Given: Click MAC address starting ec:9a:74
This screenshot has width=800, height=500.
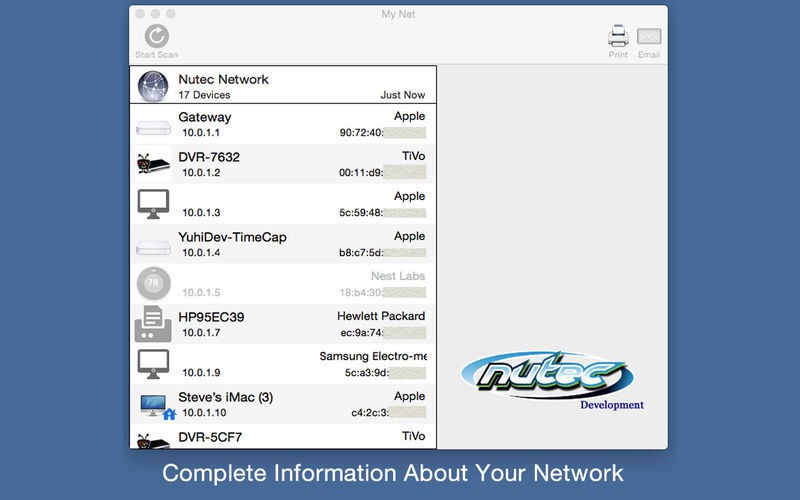Looking at the screenshot, I should coord(383,333).
